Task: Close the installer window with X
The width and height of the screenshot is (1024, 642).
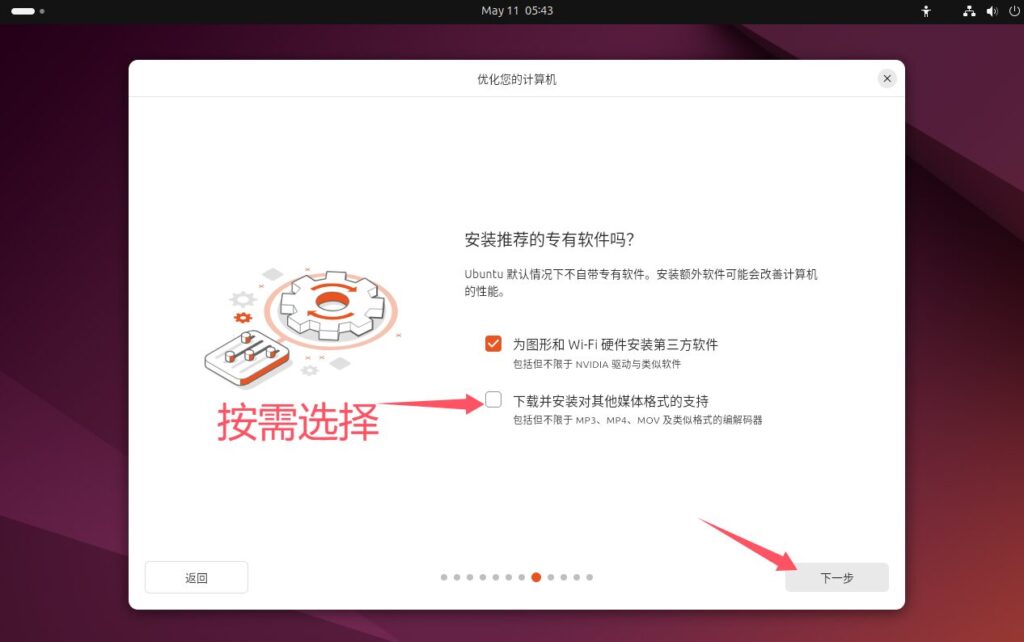Action: (886, 78)
